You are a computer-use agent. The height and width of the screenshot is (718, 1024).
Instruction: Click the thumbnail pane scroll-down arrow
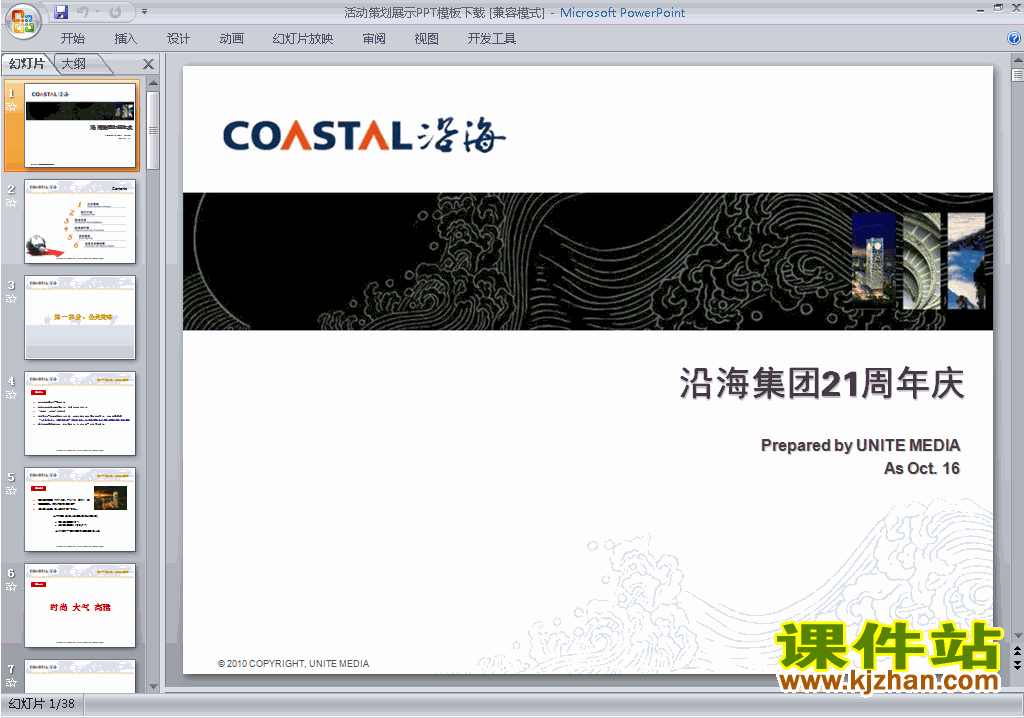[x=153, y=686]
